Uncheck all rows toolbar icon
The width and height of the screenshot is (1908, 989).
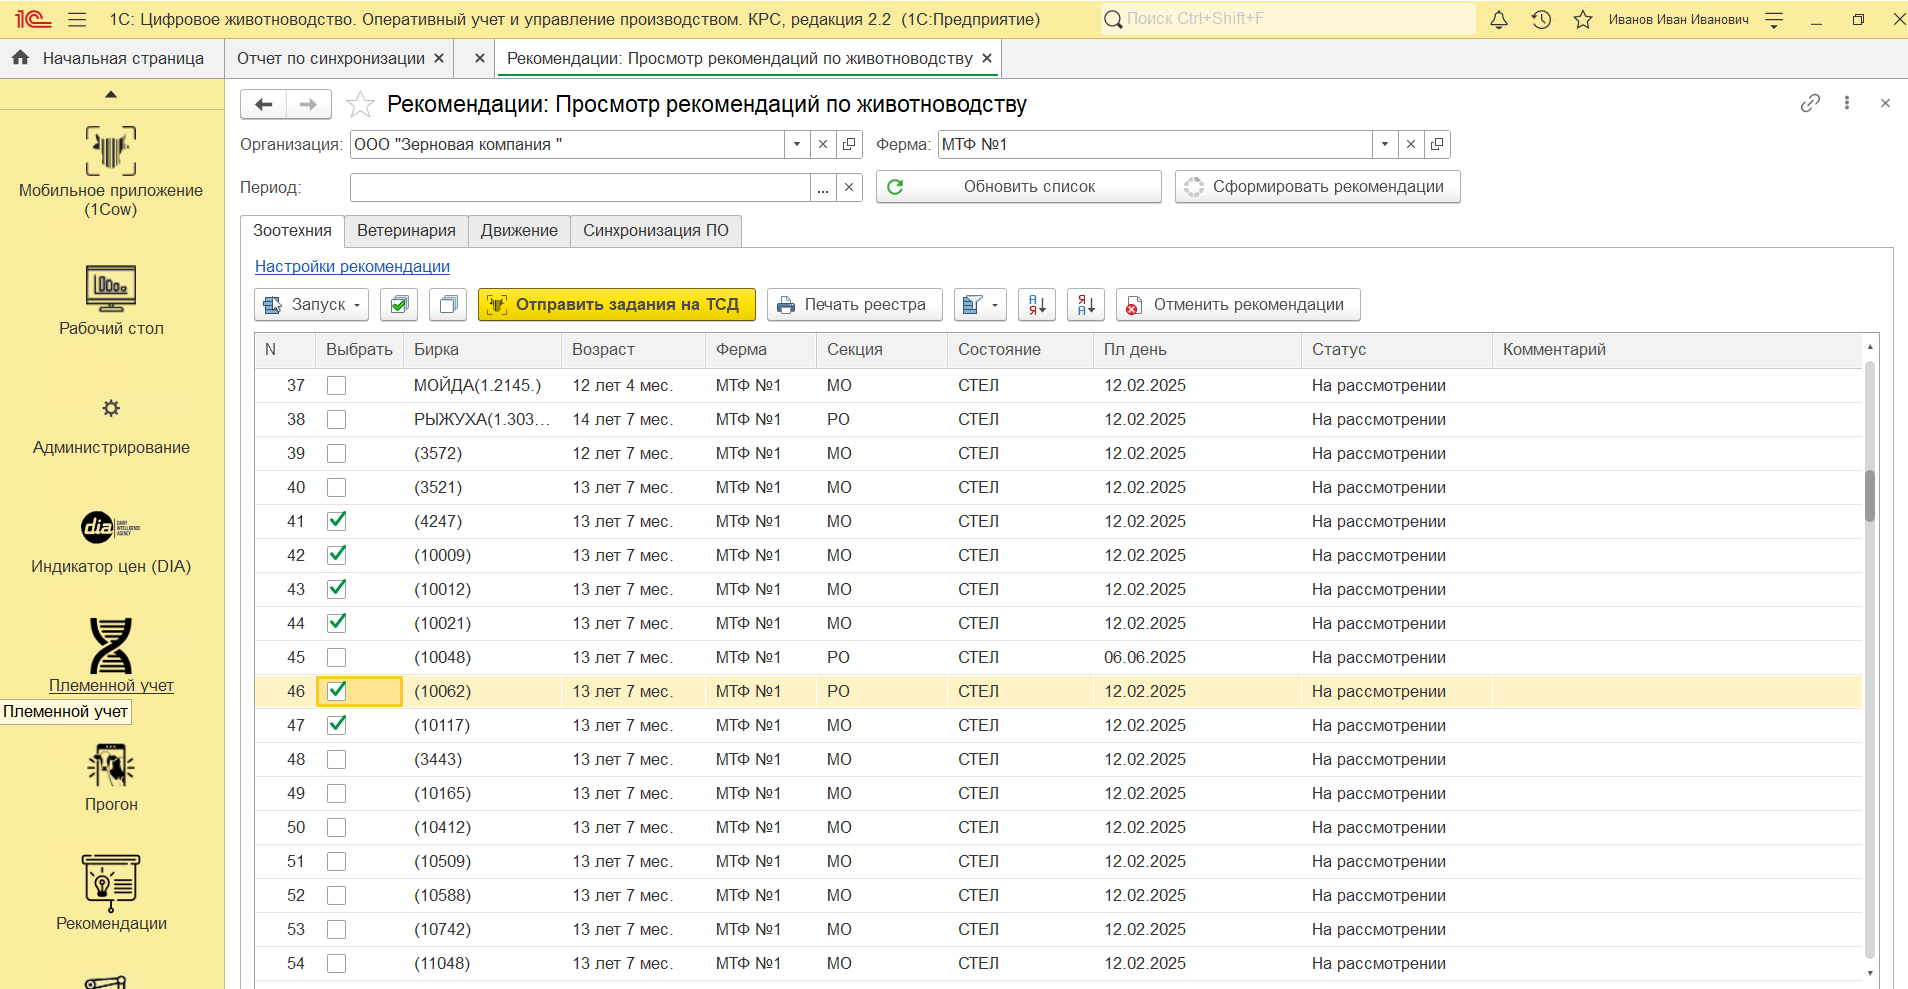[448, 305]
